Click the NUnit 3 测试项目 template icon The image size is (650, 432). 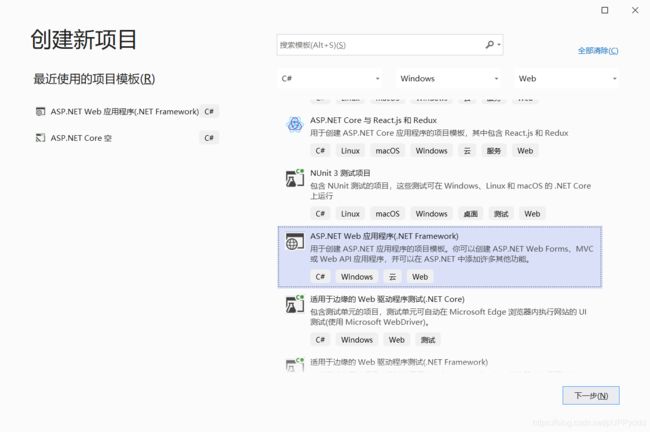click(294, 179)
